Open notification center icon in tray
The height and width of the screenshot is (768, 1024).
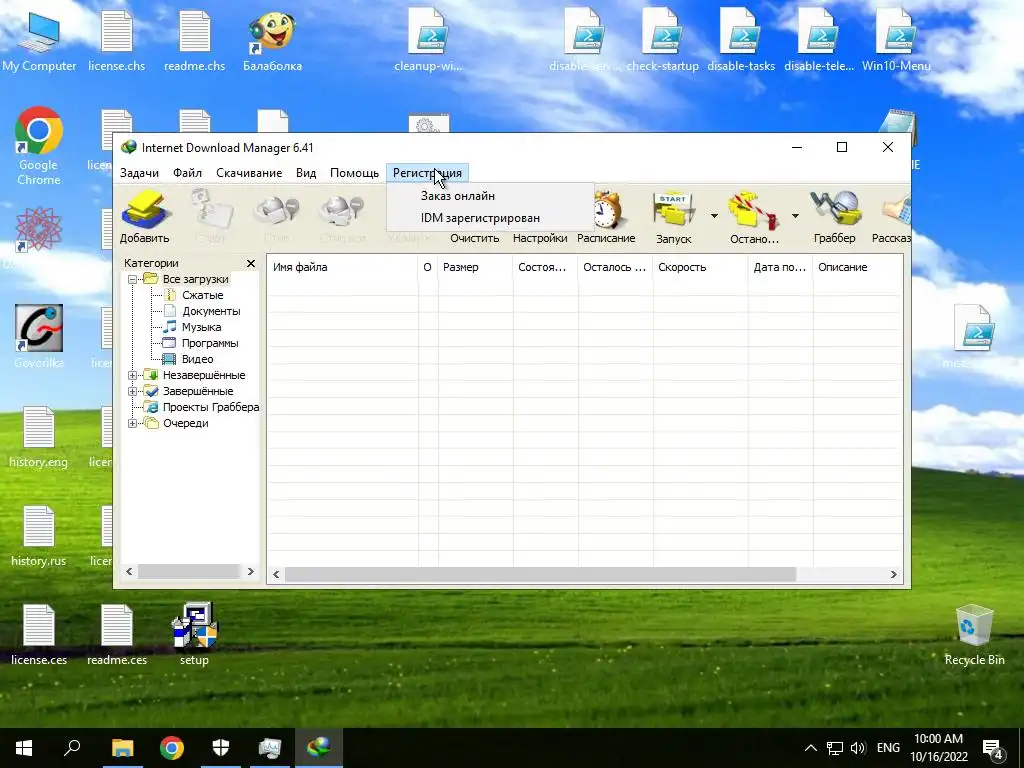(x=992, y=748)
